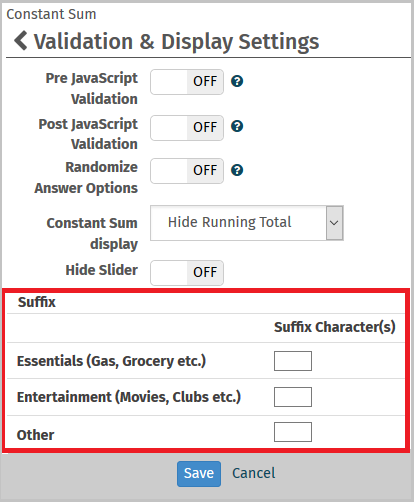Toggle Pre JavaScript Validation switch
This screenshot has height=502, width=414.
[x=187, y=82]
